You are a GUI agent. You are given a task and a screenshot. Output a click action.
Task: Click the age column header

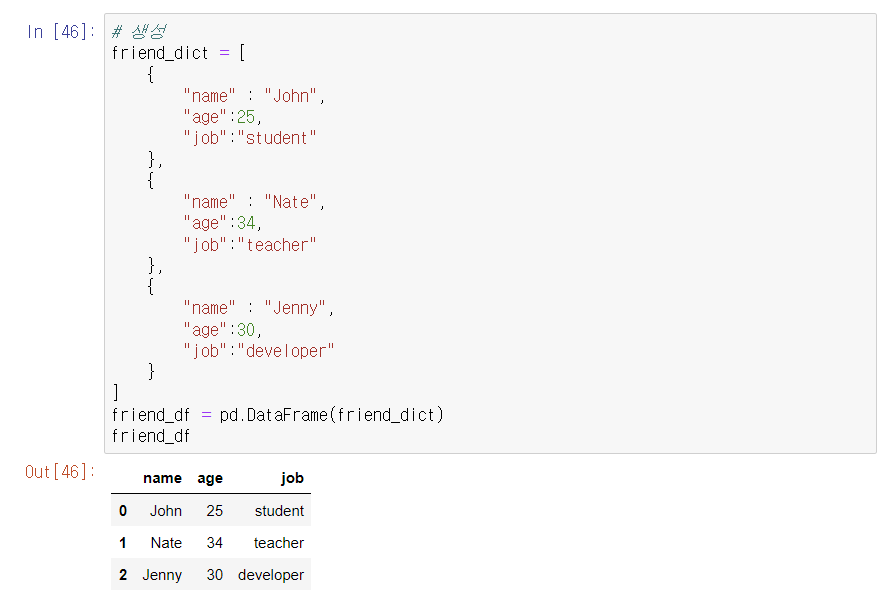(x=210, y=479)
